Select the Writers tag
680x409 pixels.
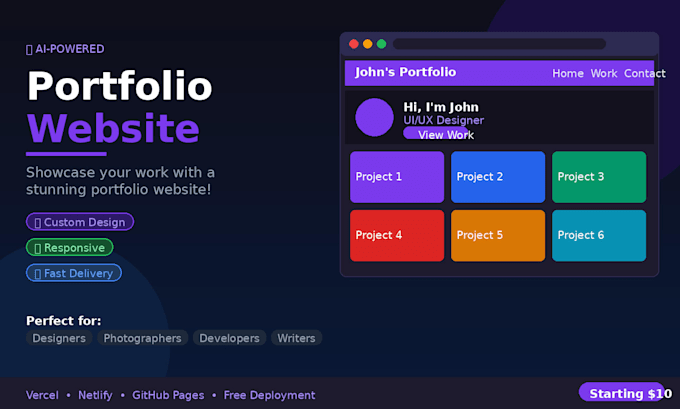(296, 338)
